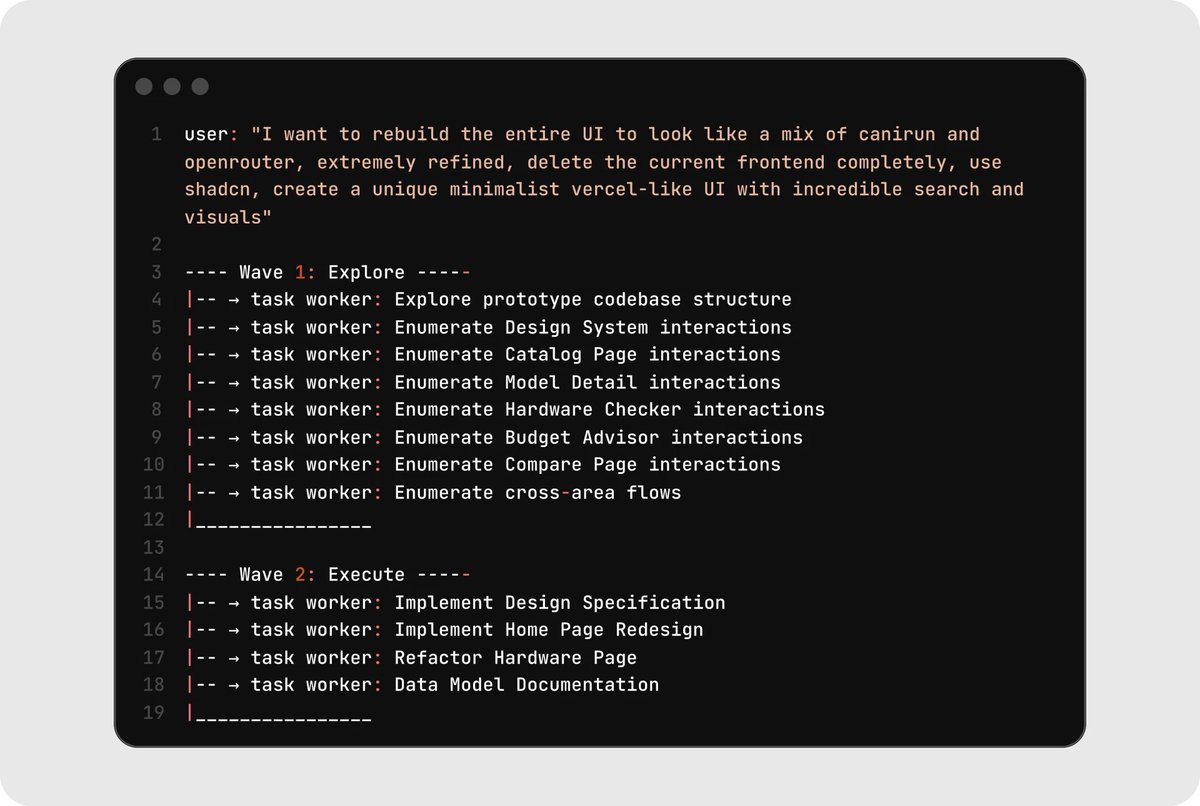Click the third window control dot
Screen dimensions: 1200x806
pos(200,87)
